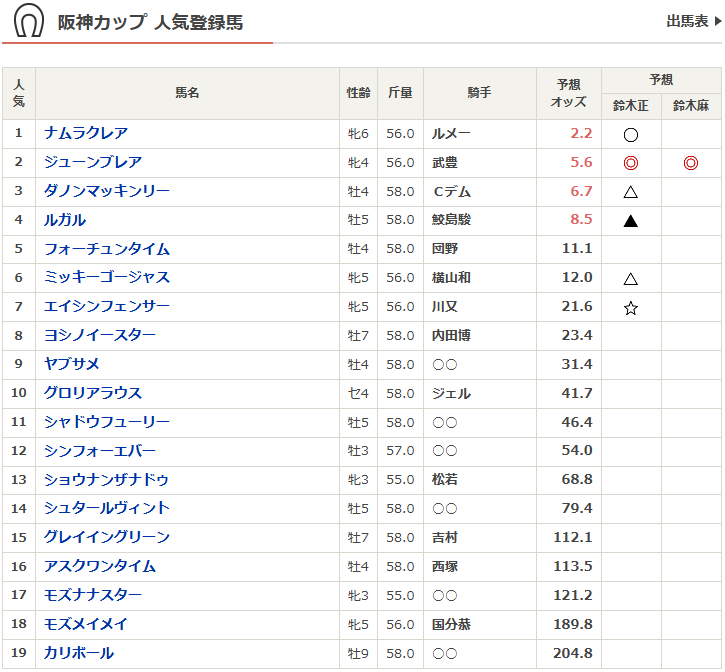Open horse page for ナムラクレア
This screenshot has width=725, height=672.
tap(86, 133)
